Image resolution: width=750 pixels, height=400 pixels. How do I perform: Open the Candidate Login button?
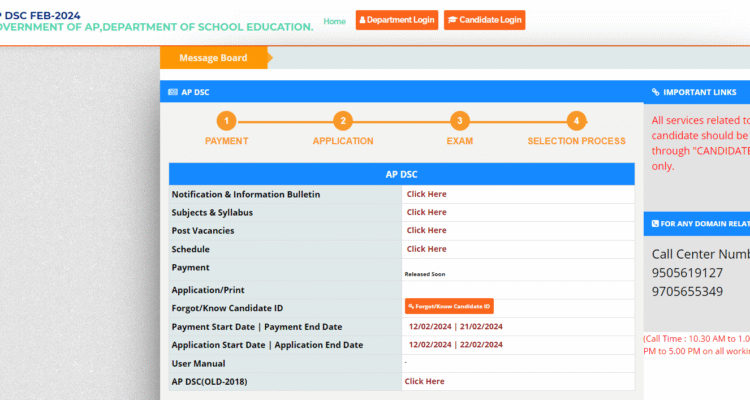pyautogui.click(x=484, y=20)
